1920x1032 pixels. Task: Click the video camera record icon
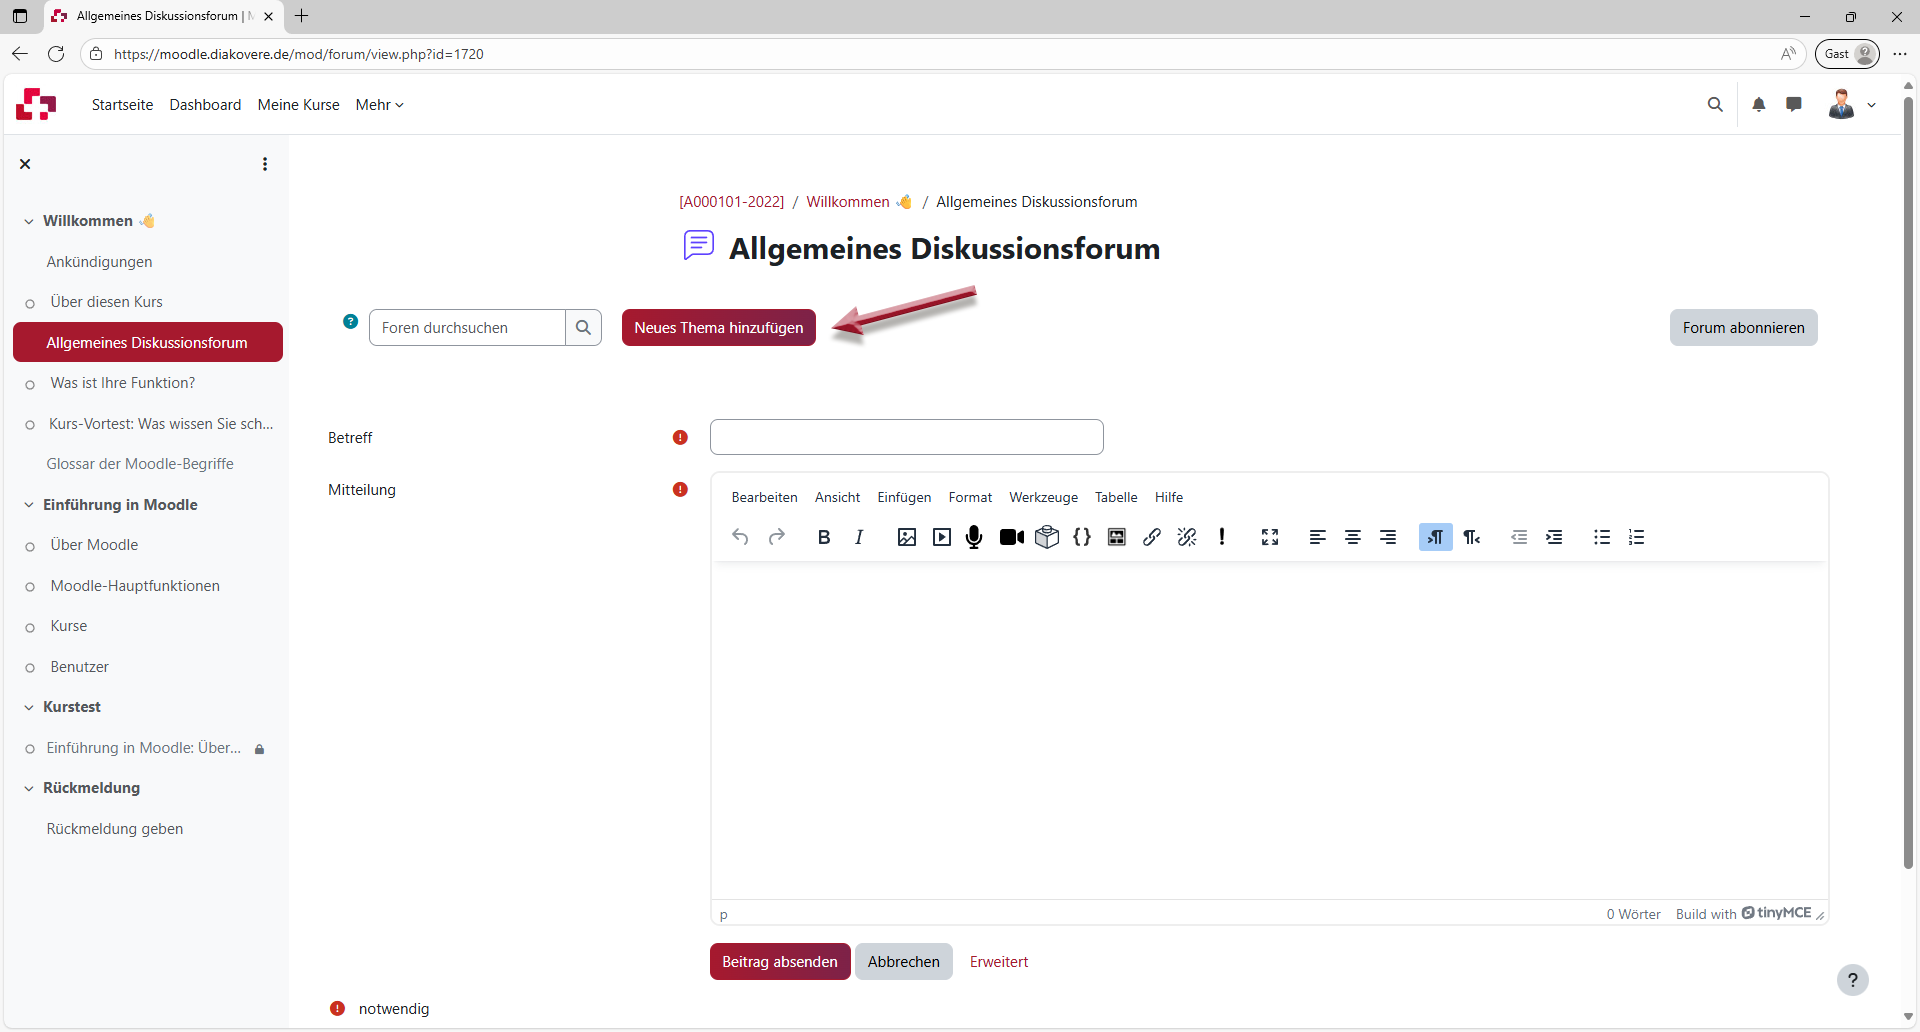(x=1011, y=537)
